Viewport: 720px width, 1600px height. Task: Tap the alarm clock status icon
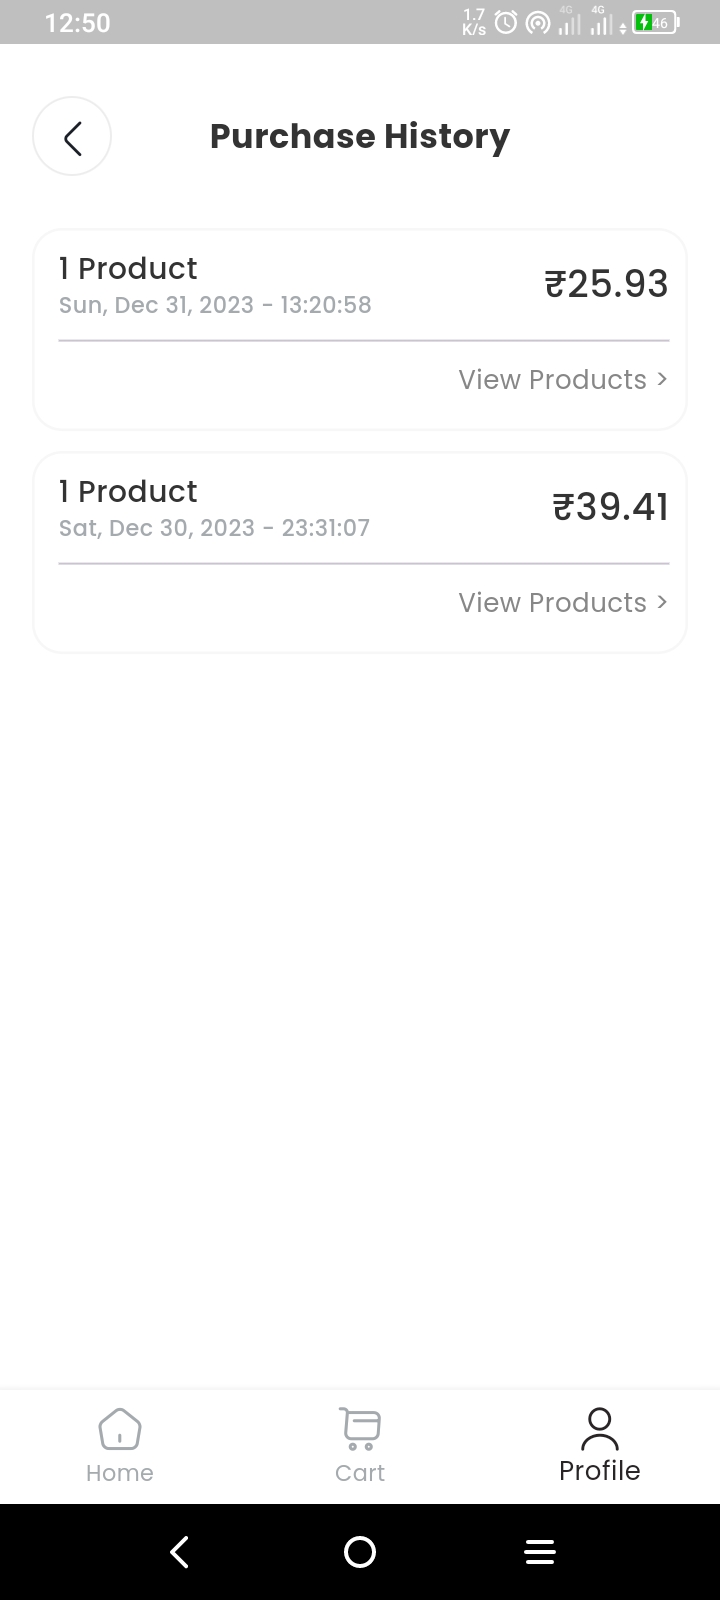point(507,22)
